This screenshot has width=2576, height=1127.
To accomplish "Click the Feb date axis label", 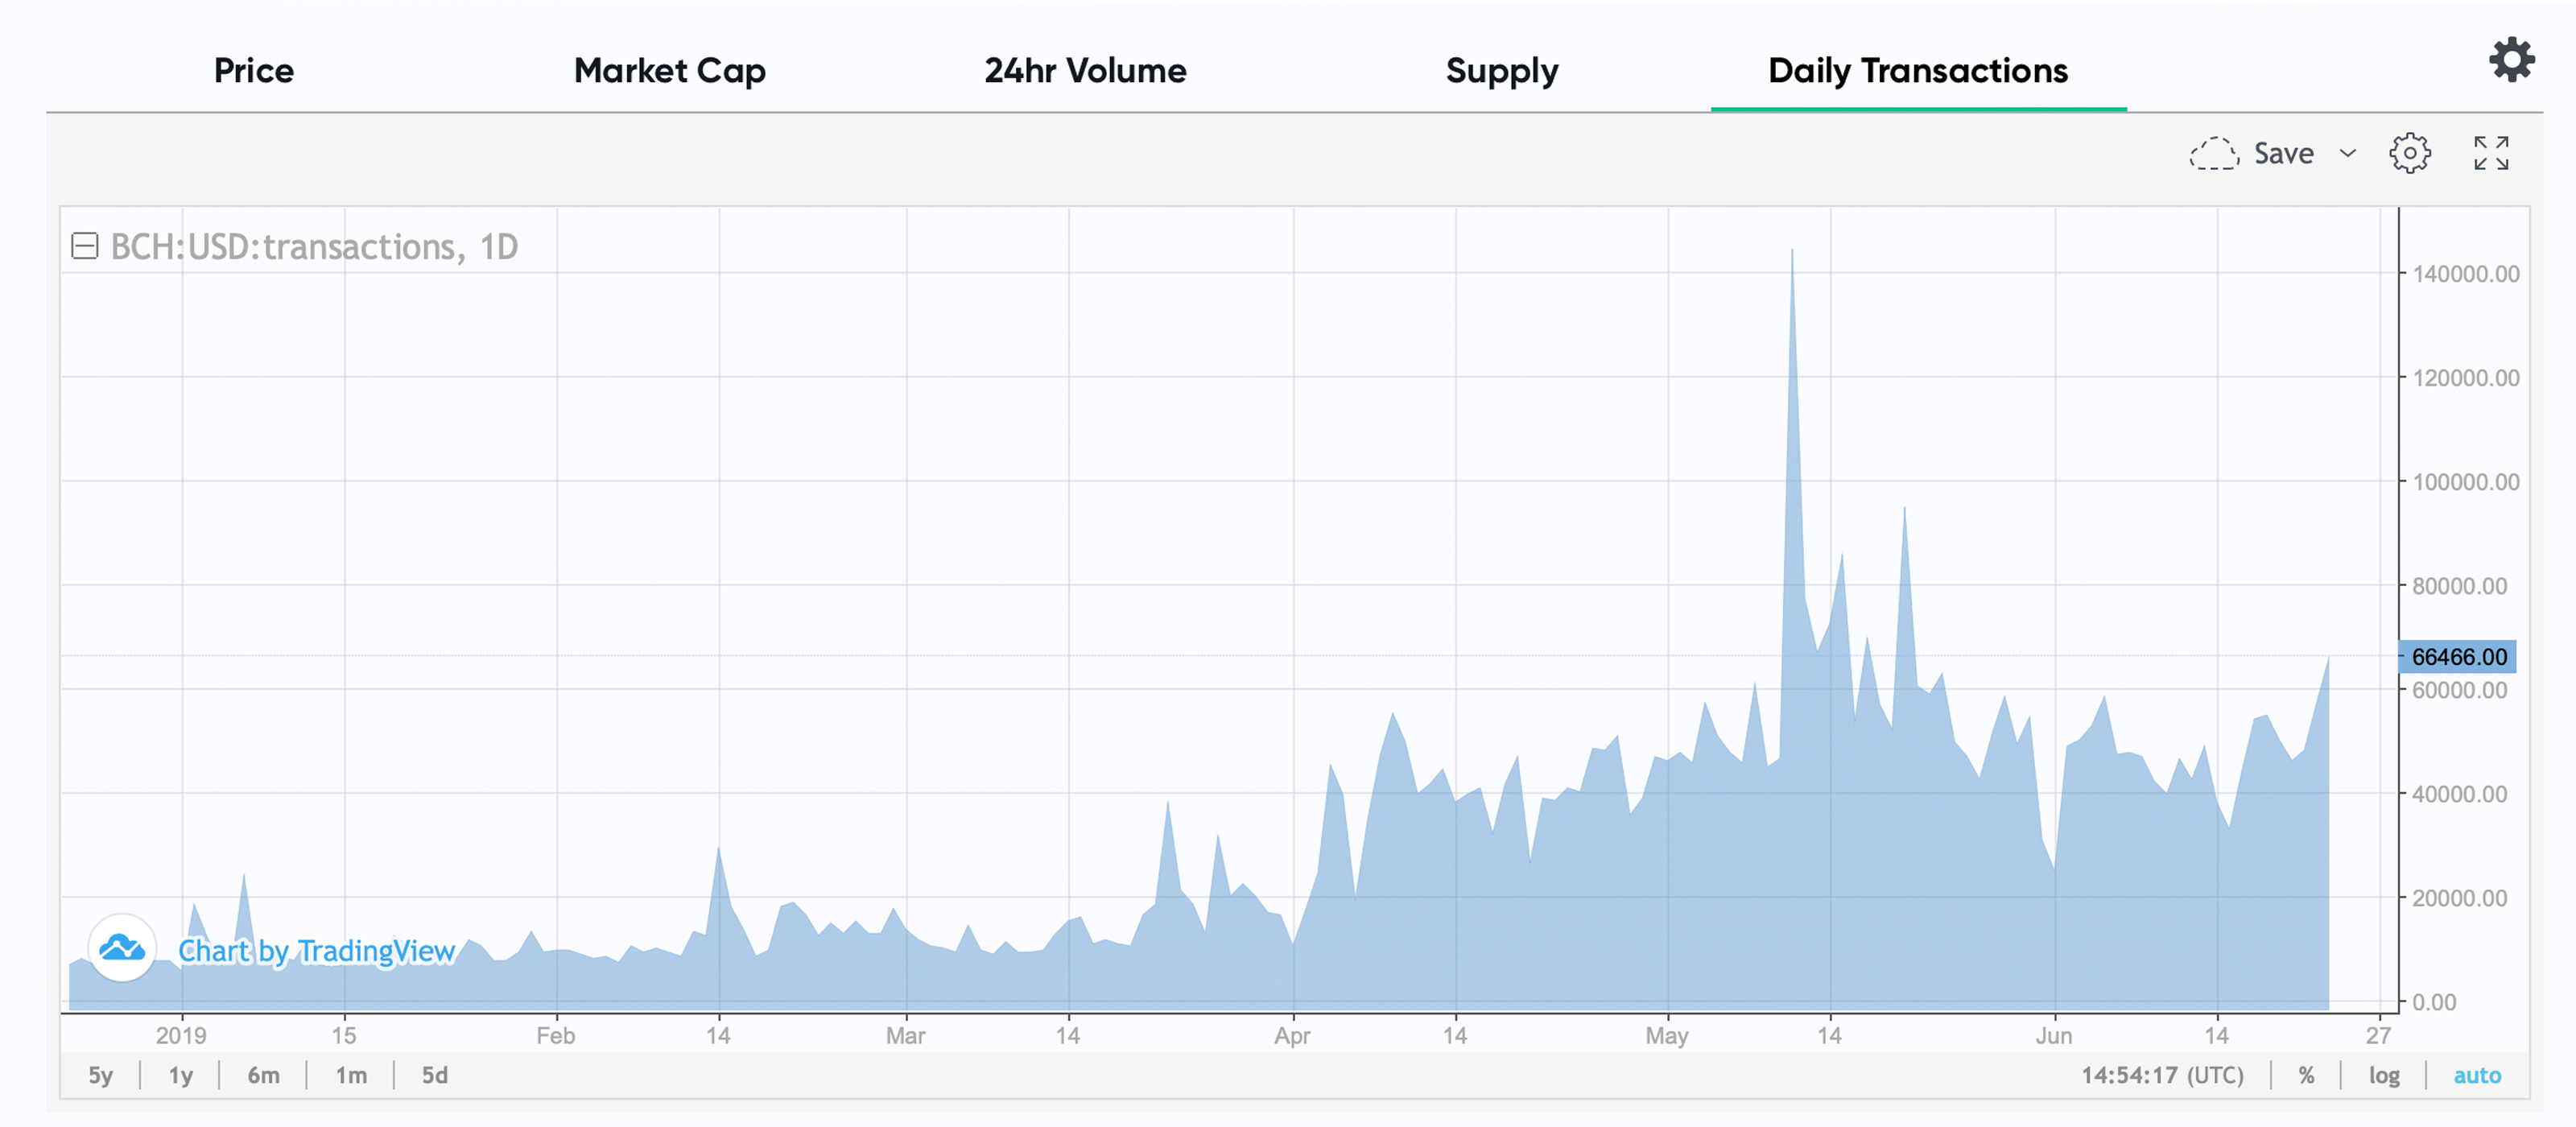I will 555,1035.
